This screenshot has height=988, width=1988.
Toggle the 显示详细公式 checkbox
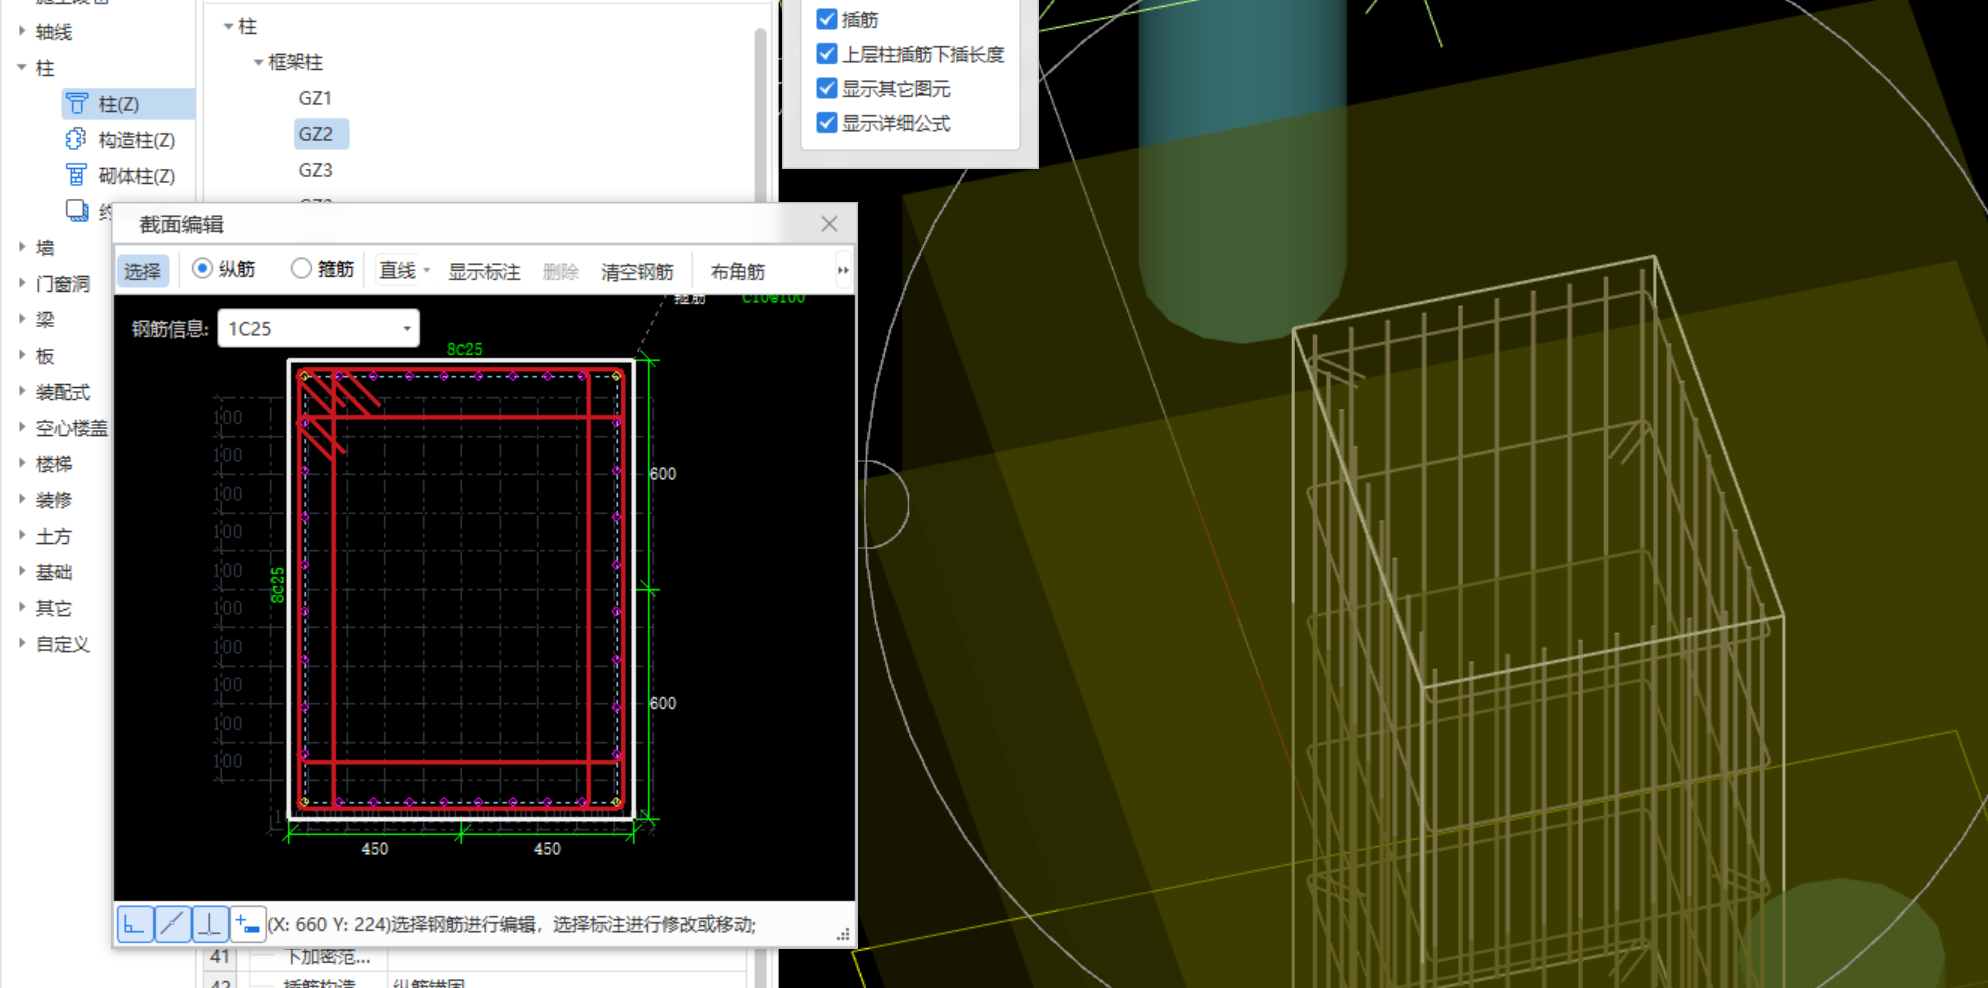point(827,122)
